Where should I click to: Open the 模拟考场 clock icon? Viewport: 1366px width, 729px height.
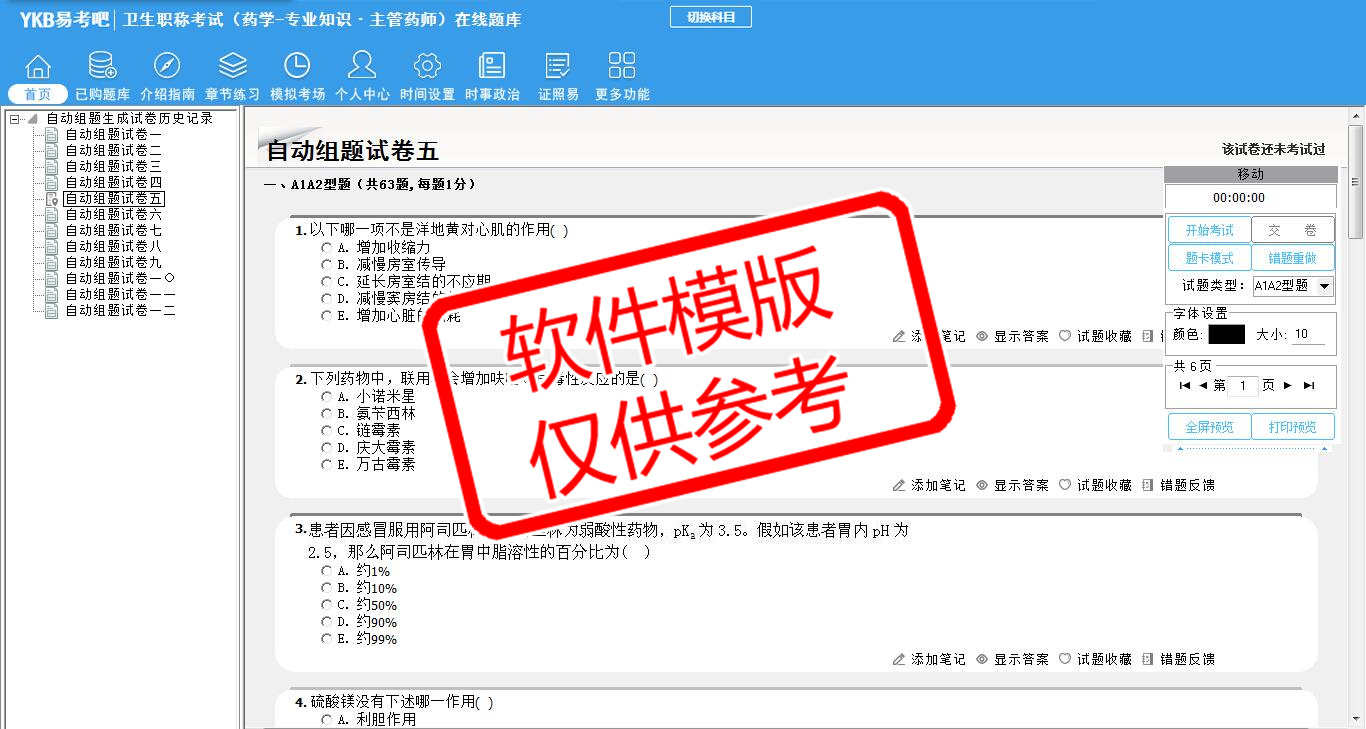click(x=297, y=67)
